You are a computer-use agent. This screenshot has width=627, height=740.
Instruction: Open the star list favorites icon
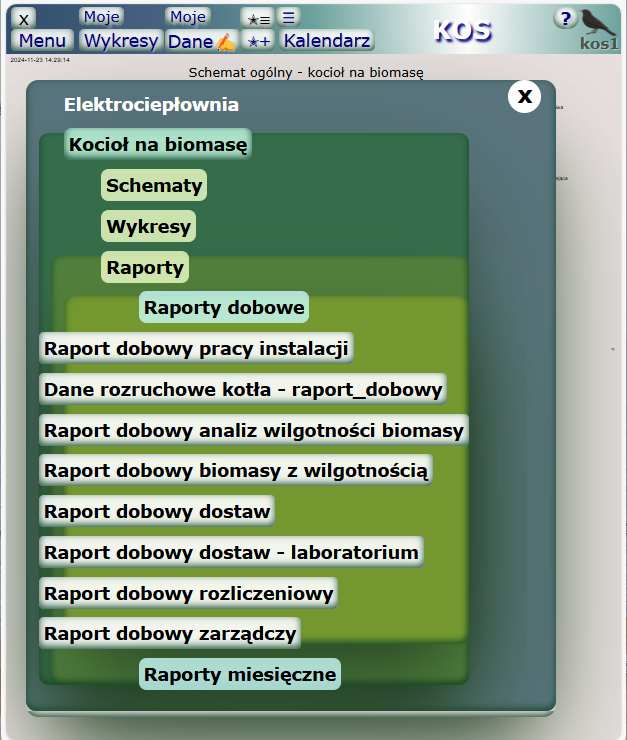258,18
